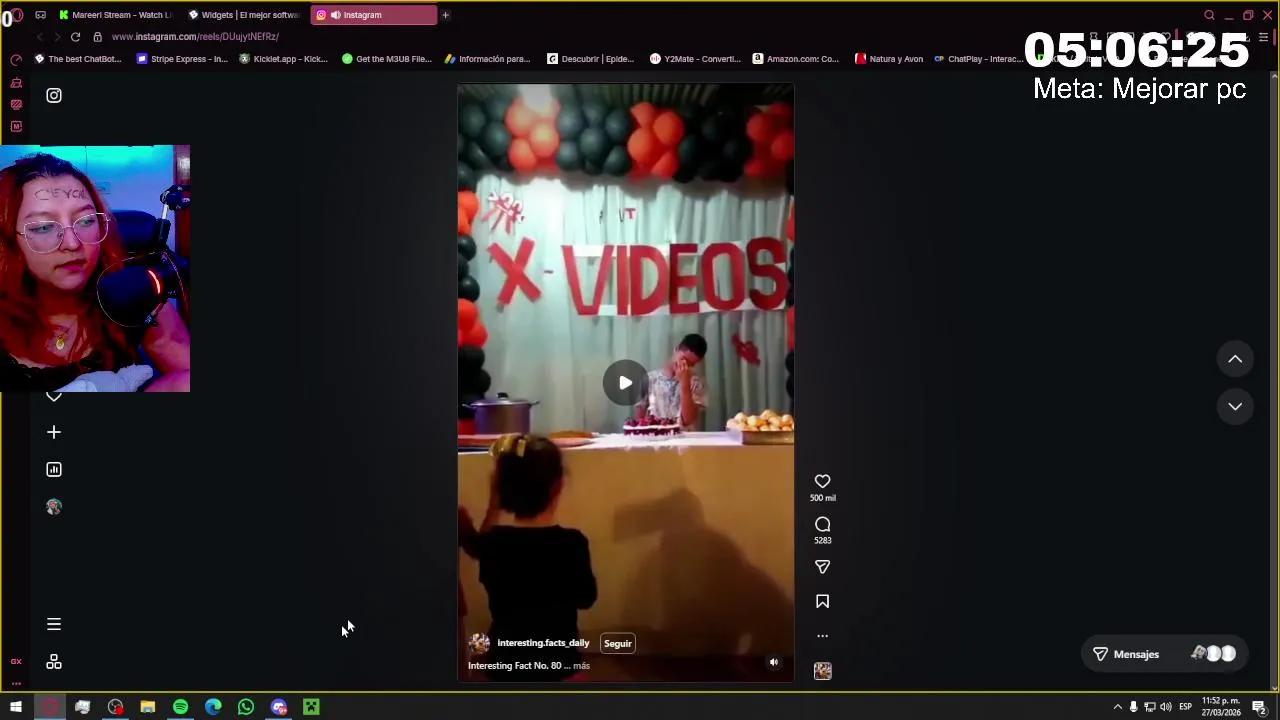1280x720 pixels.
Task: Click the GX logo at sidebar bottom
Action: [16, 661]
